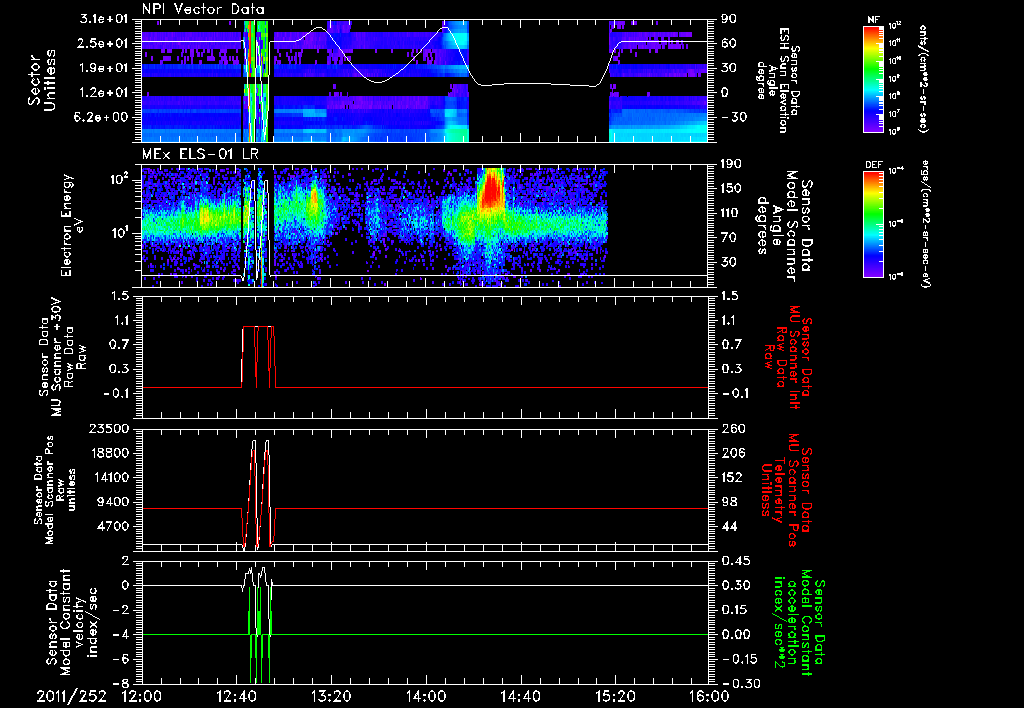Click the NF color scale bar
The image size is (1024, 708).
click(874, 78)
